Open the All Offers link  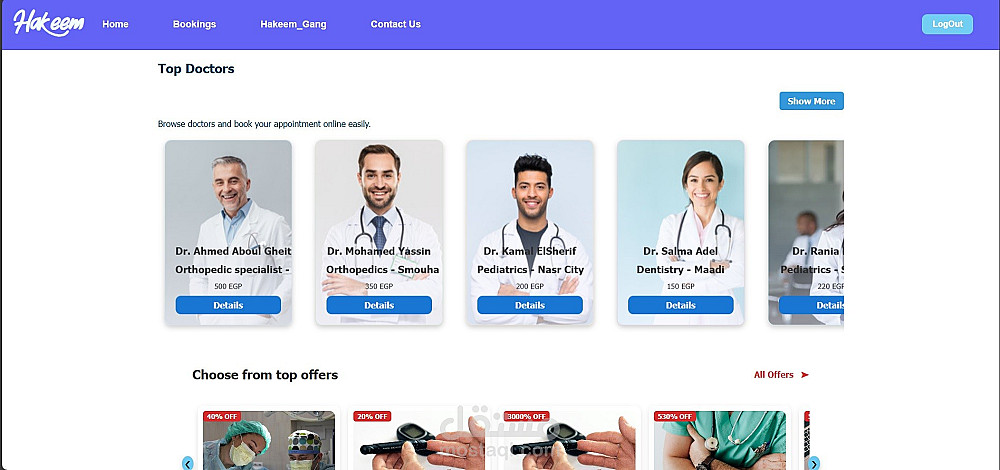(x=774, y=375)
